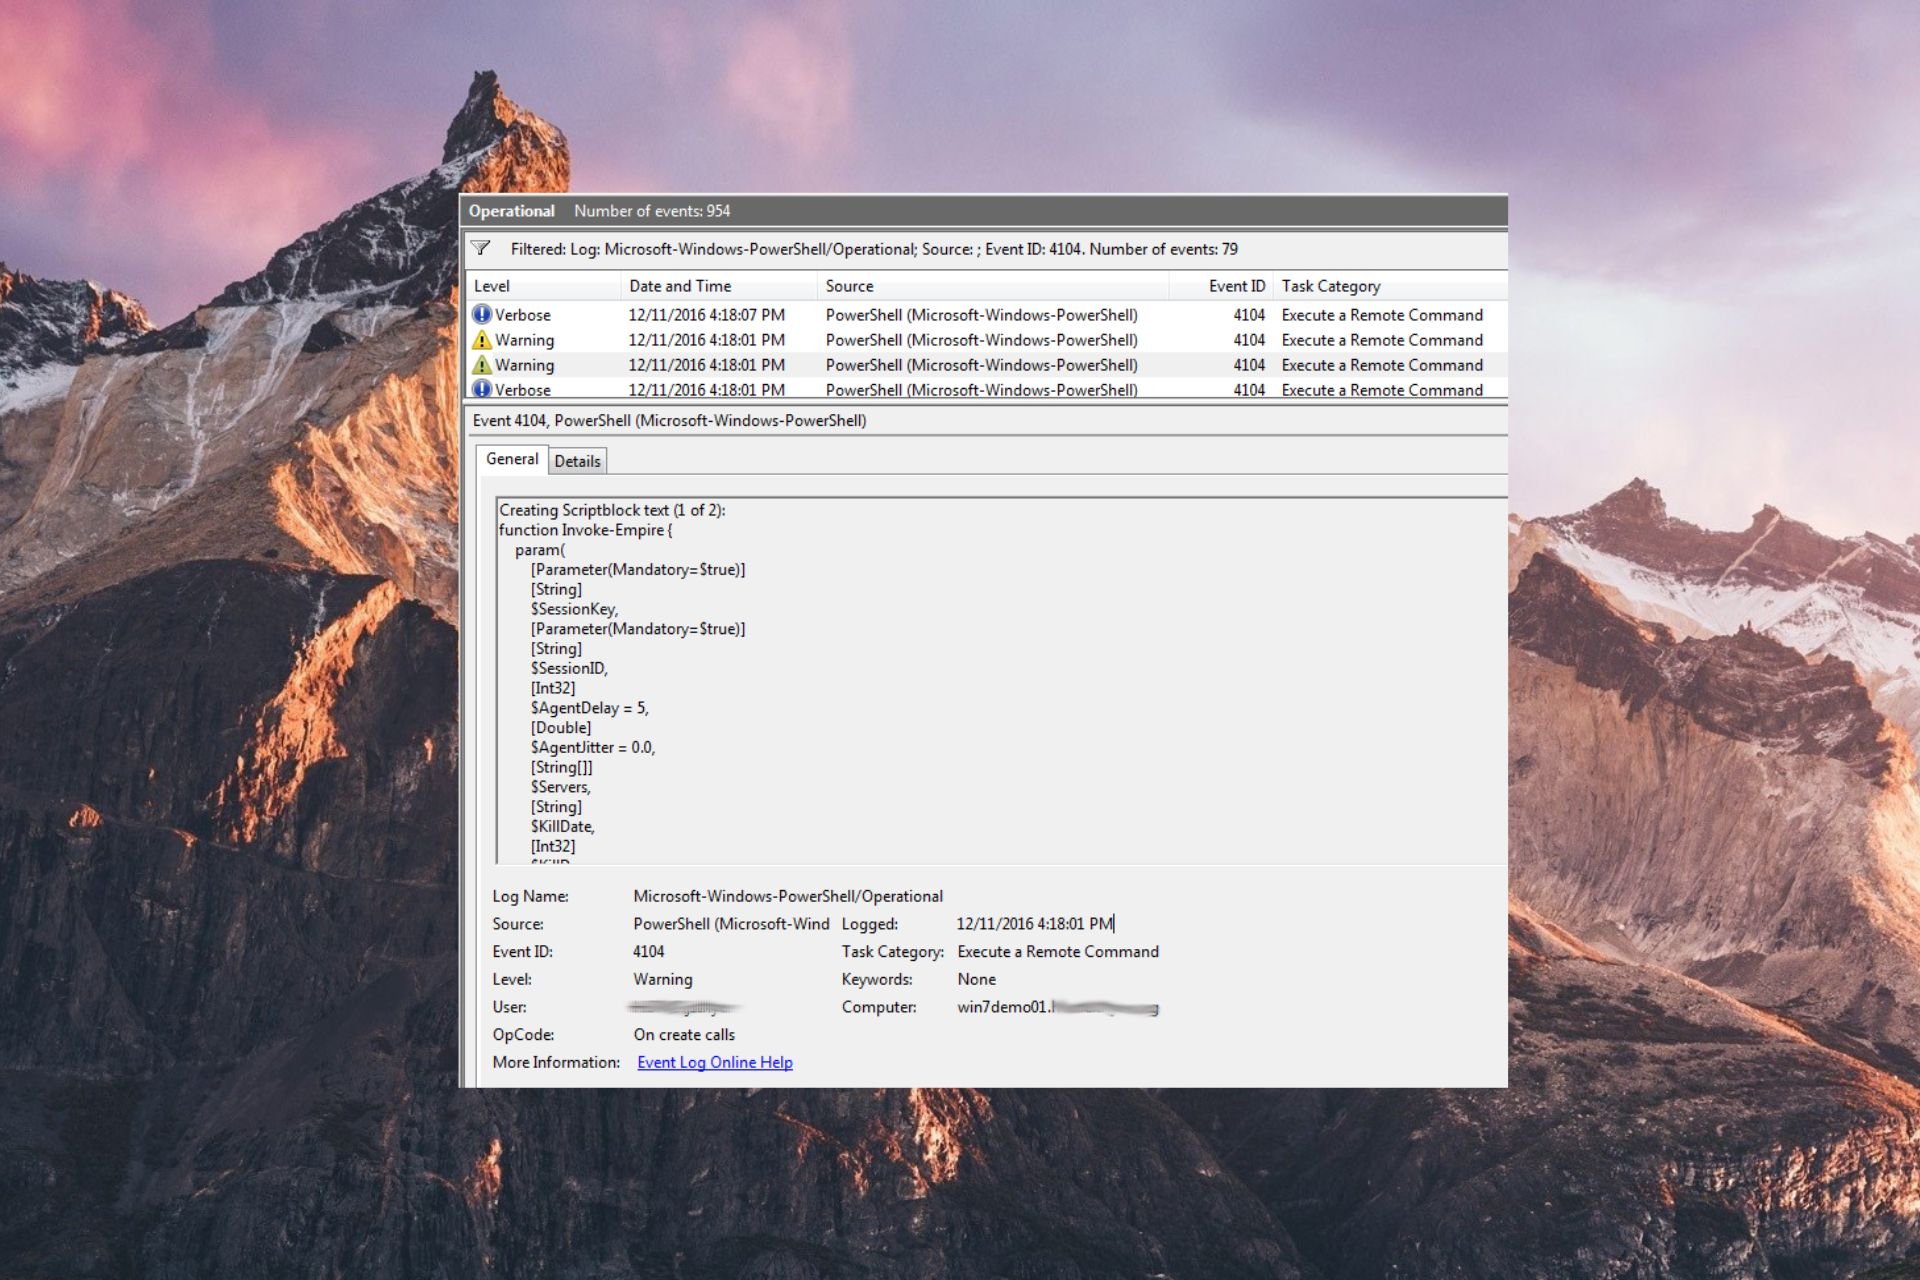Click the second Warning triangle icon
Viewport: 1920px width, 1280px height.
point(482,365)
